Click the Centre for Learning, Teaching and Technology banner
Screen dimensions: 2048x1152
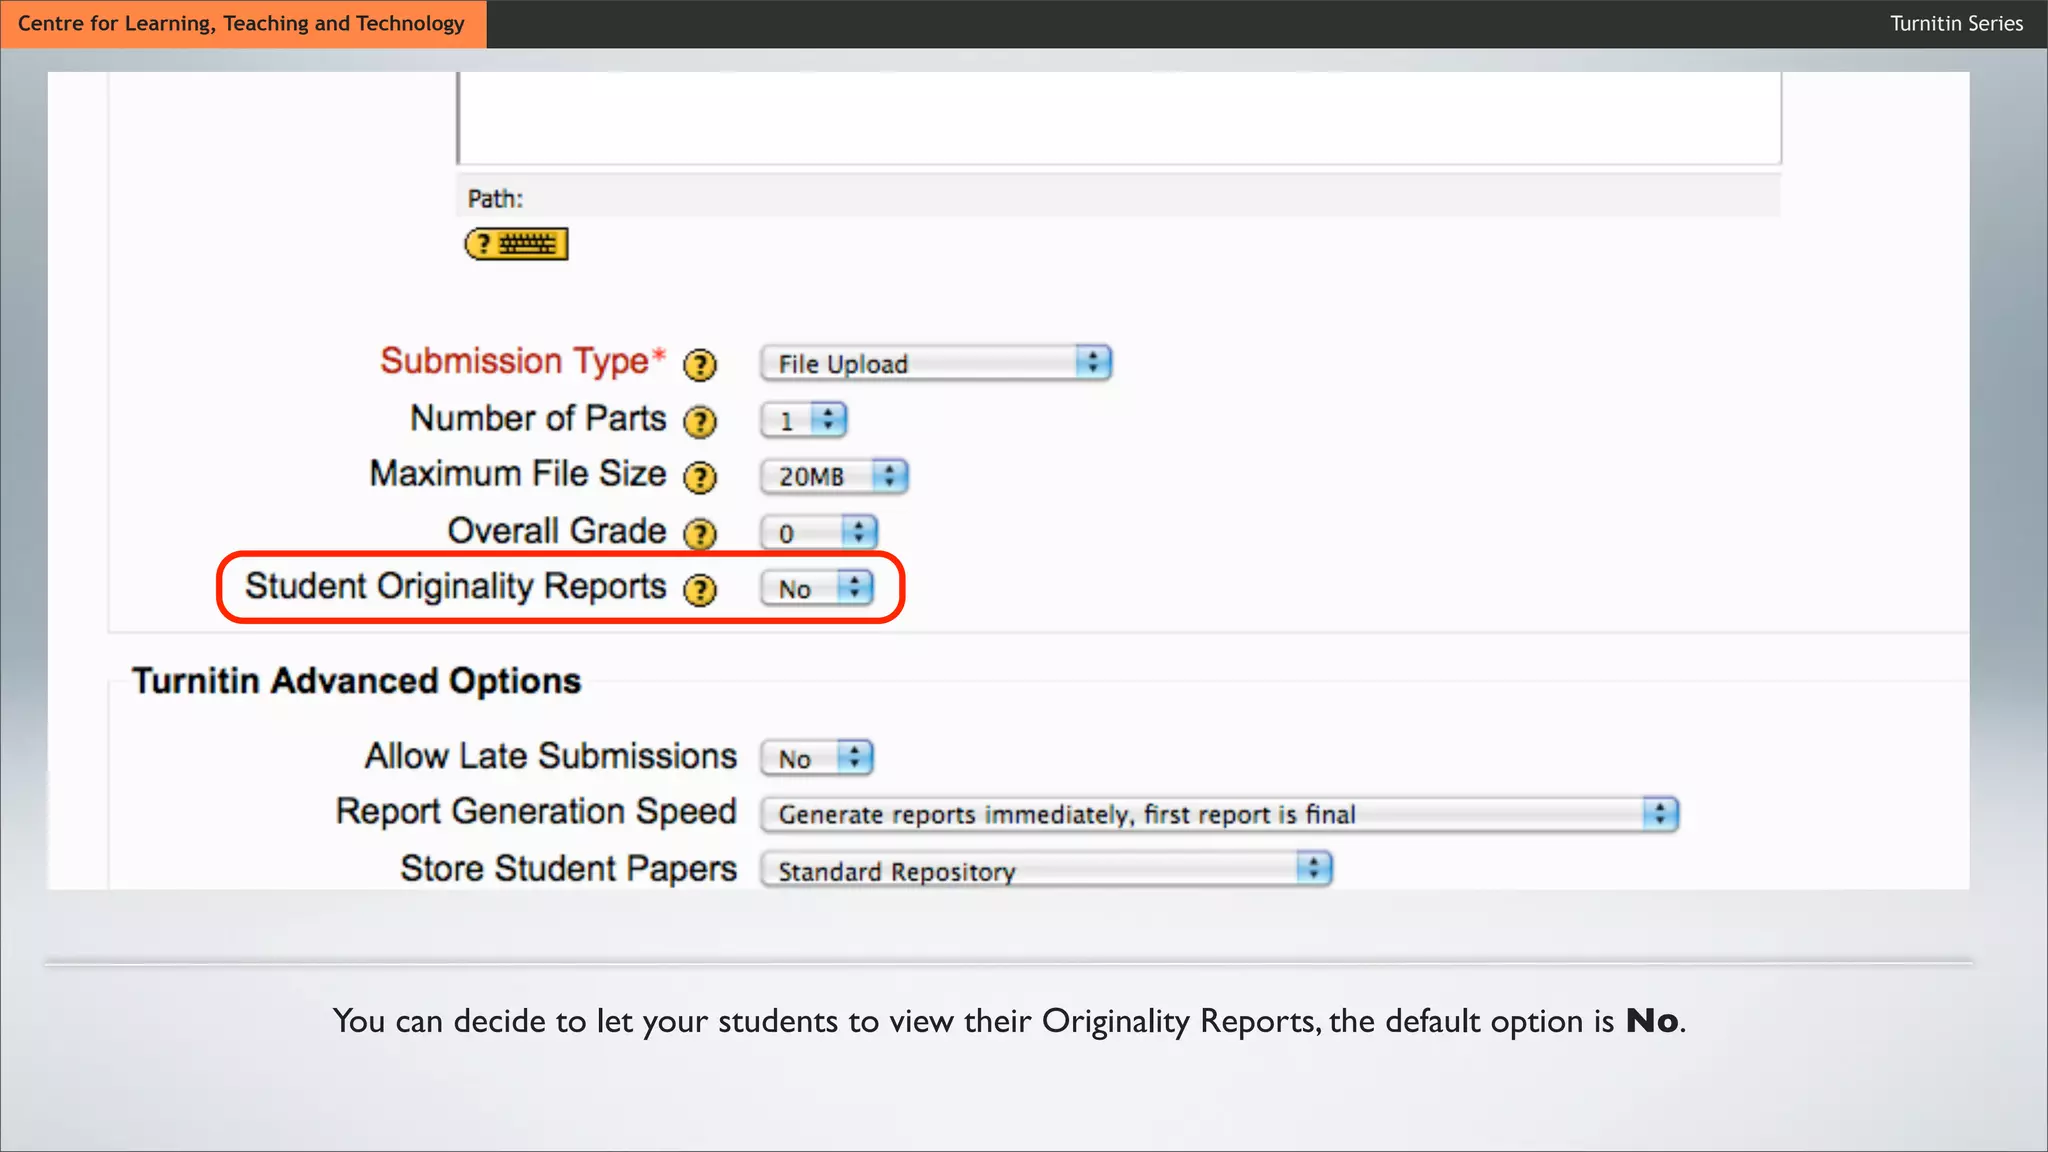pos(242,23)
